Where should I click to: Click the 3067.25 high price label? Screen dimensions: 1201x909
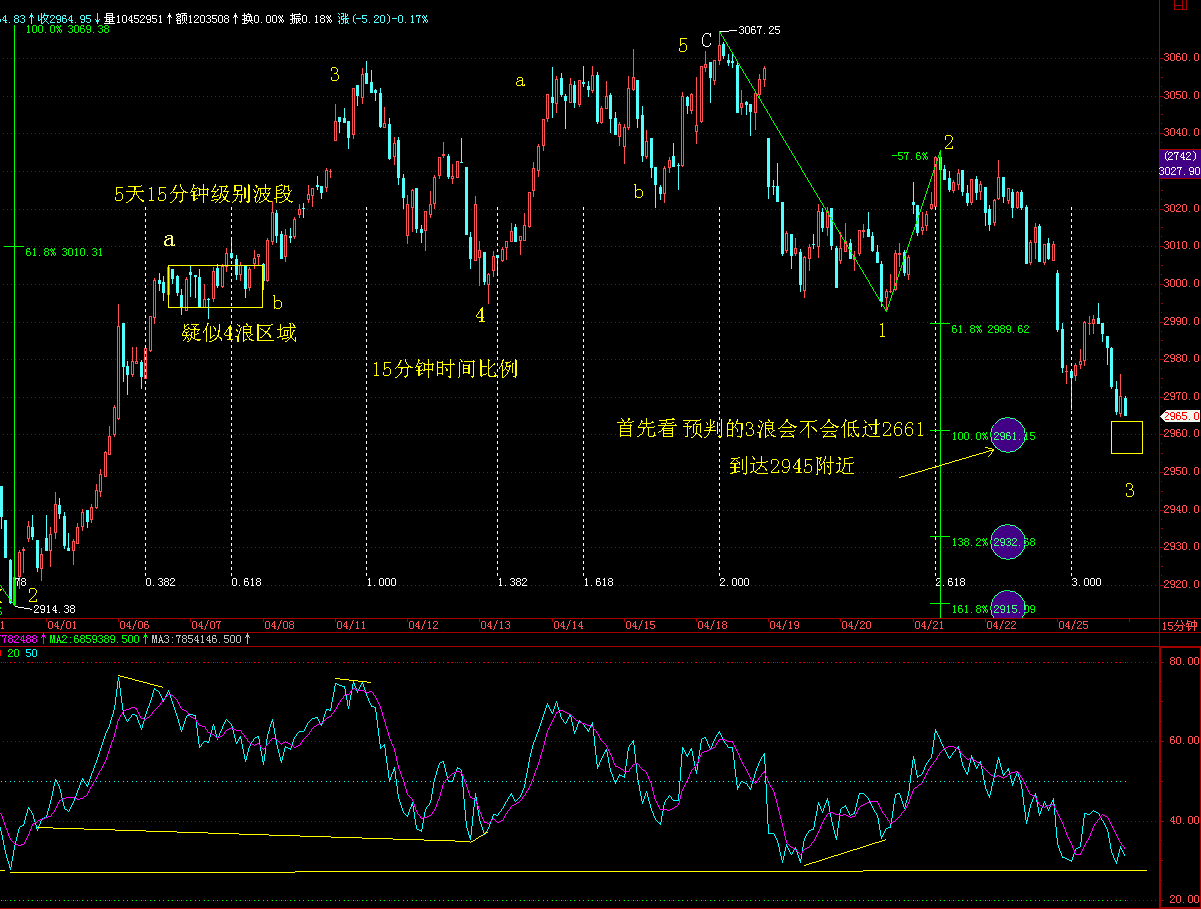point(759,30)
